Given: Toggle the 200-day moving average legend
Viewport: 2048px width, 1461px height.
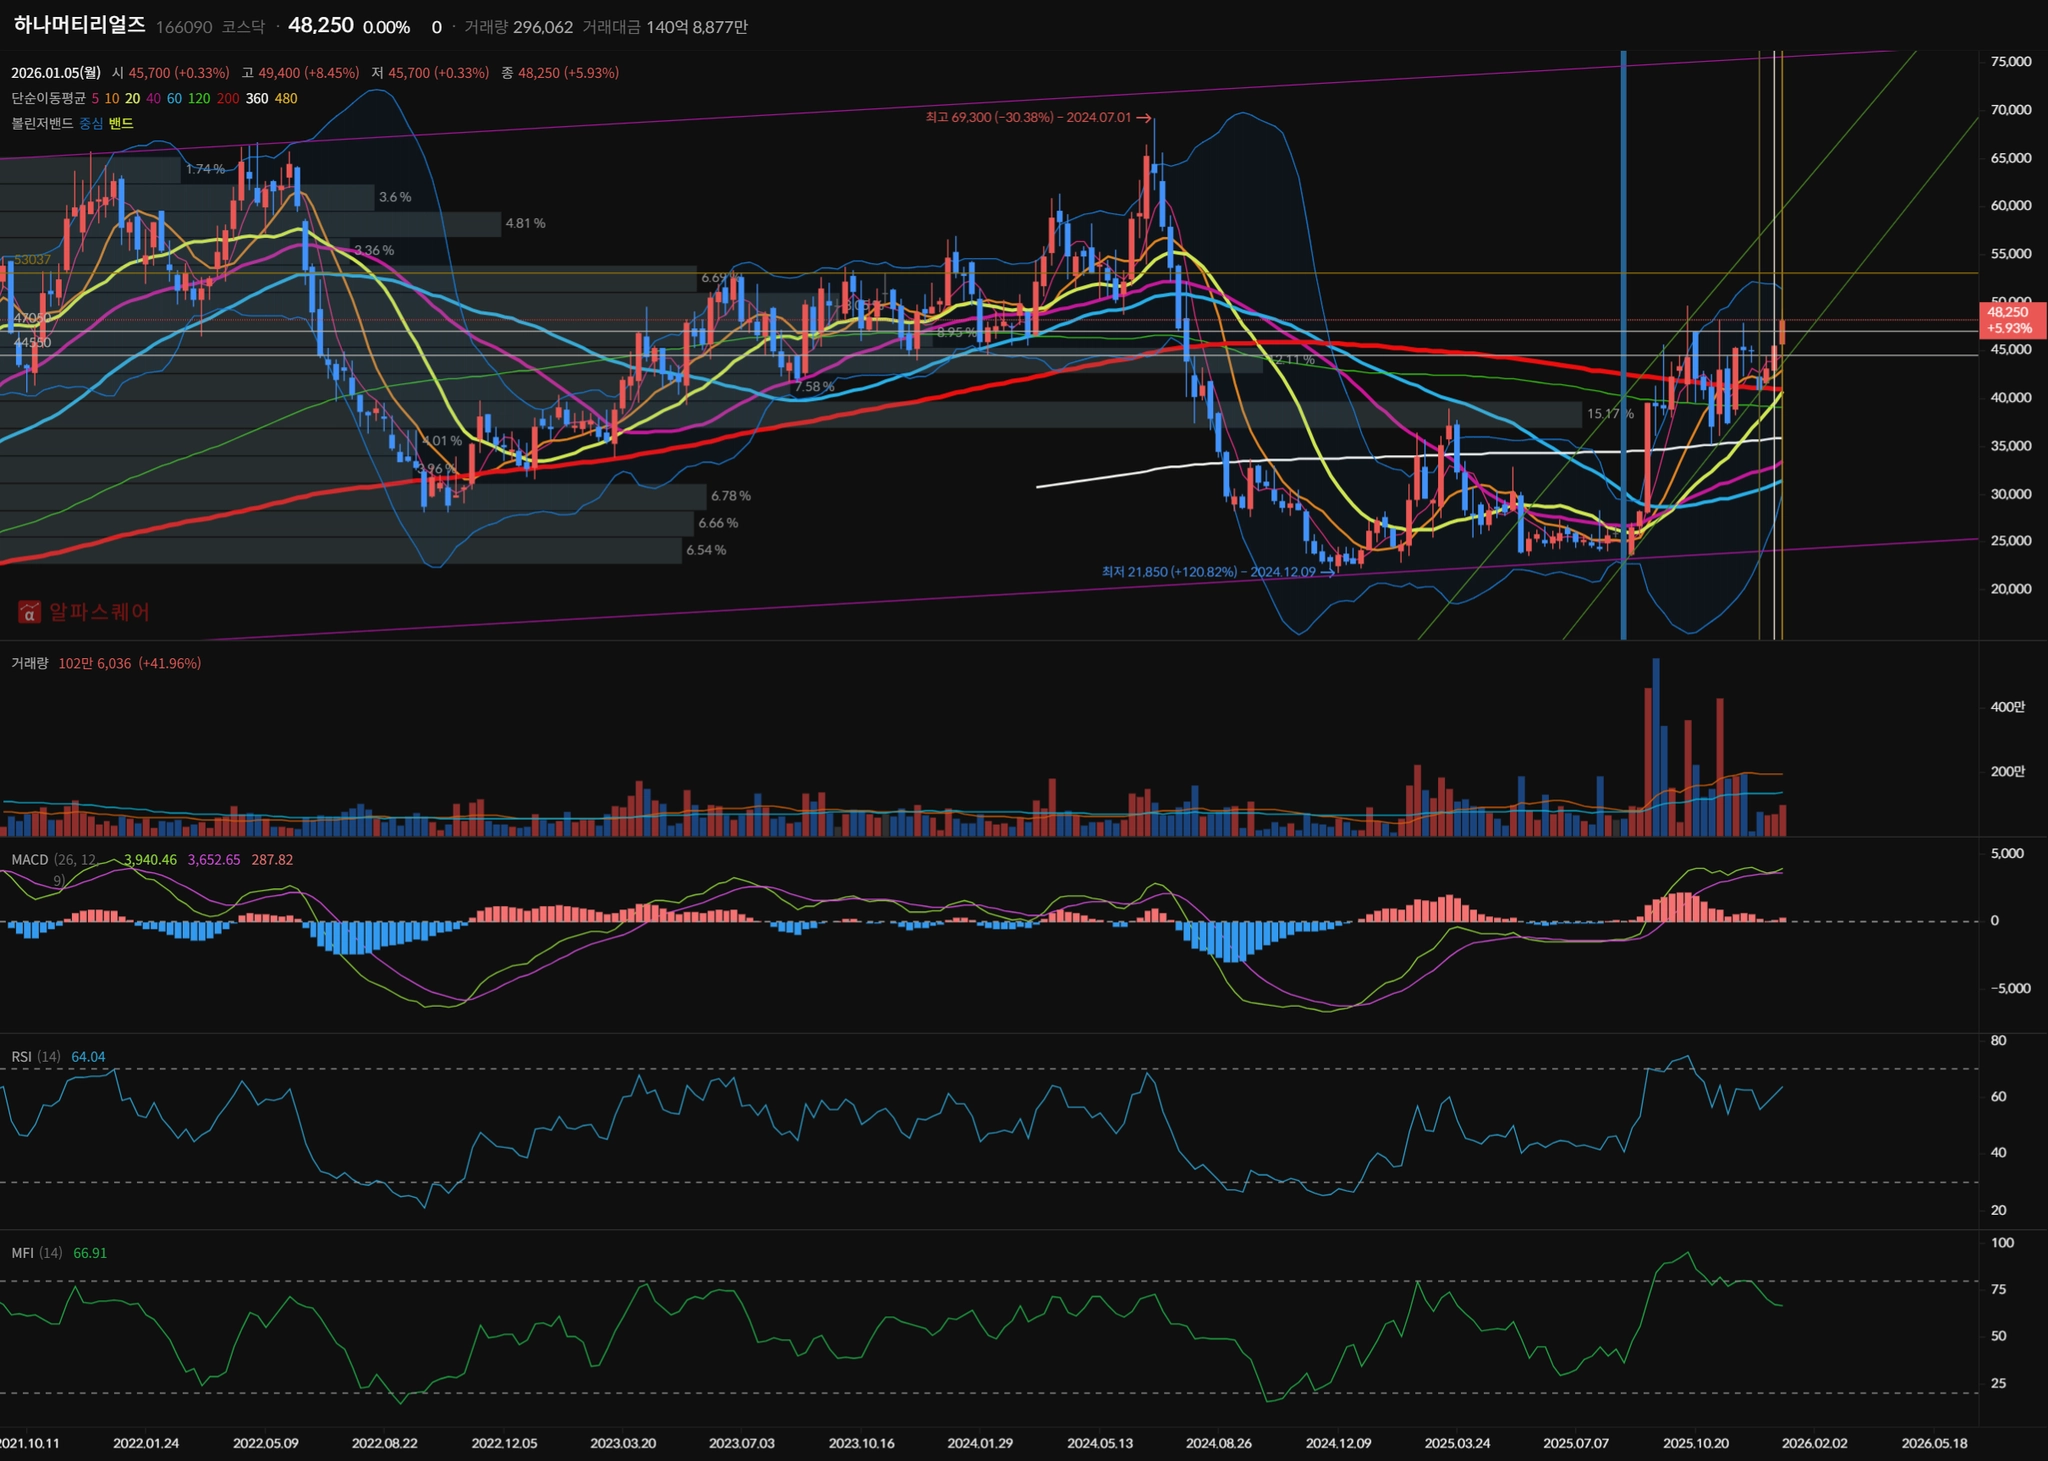Looking at the screenshot, I should point(227,98).
